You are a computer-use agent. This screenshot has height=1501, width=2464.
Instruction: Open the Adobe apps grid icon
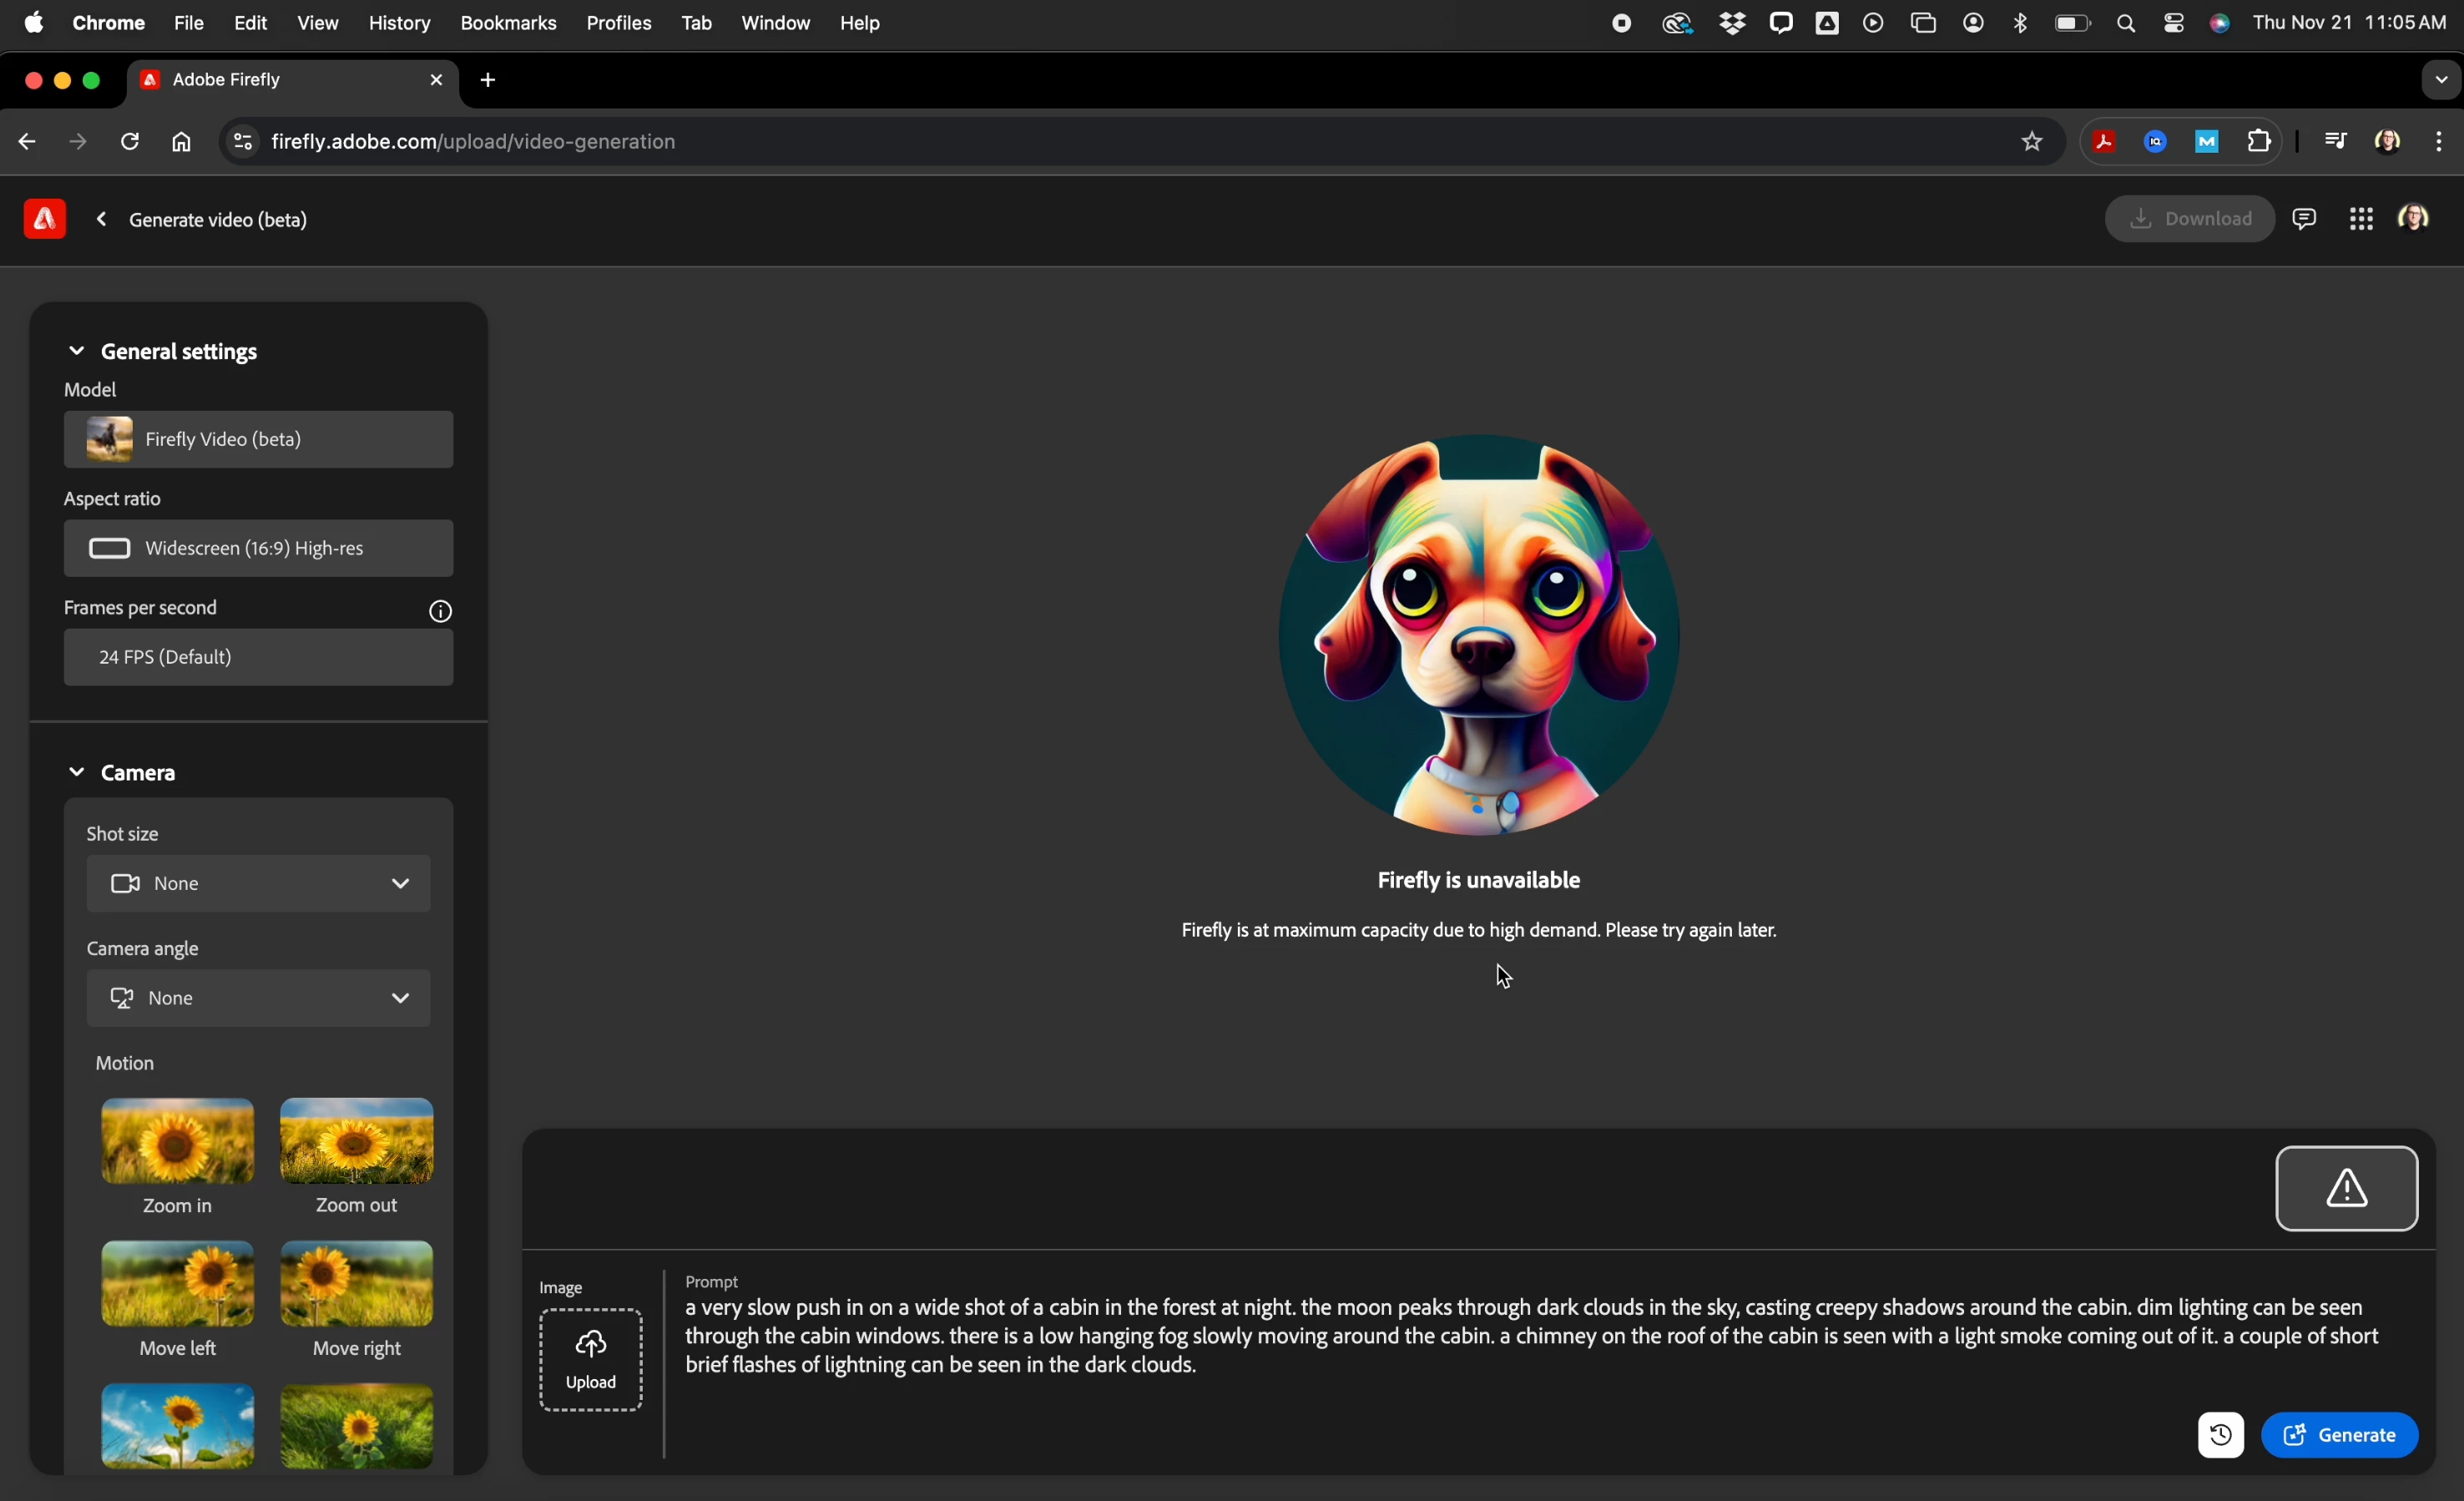coord(2361,219)
